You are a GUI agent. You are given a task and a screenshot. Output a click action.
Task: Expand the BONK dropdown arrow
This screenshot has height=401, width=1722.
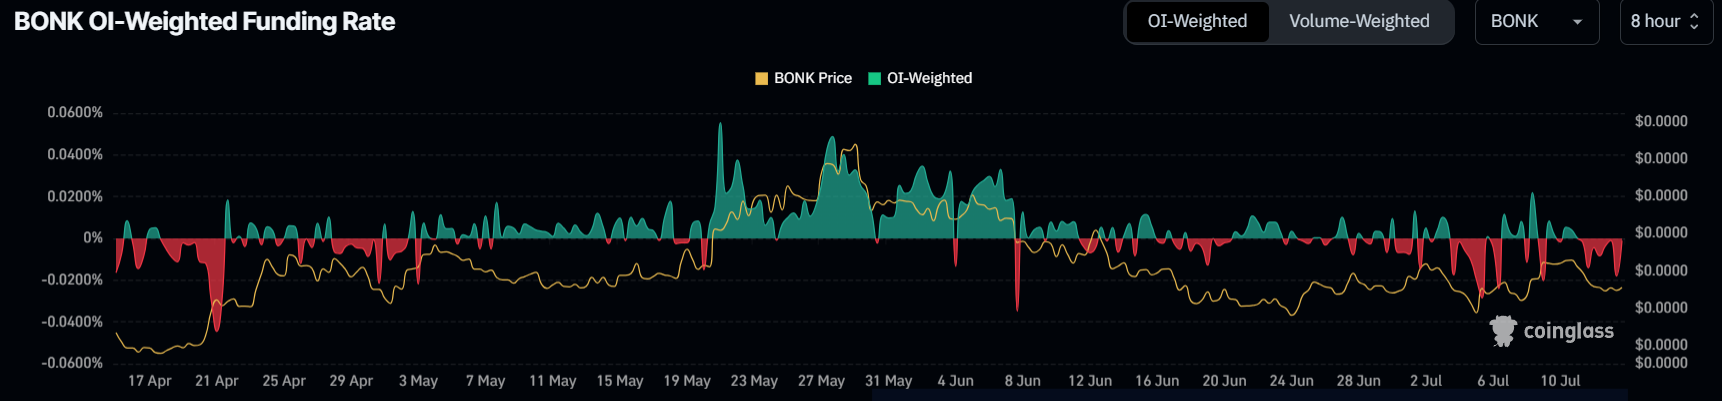(1578, 22)
